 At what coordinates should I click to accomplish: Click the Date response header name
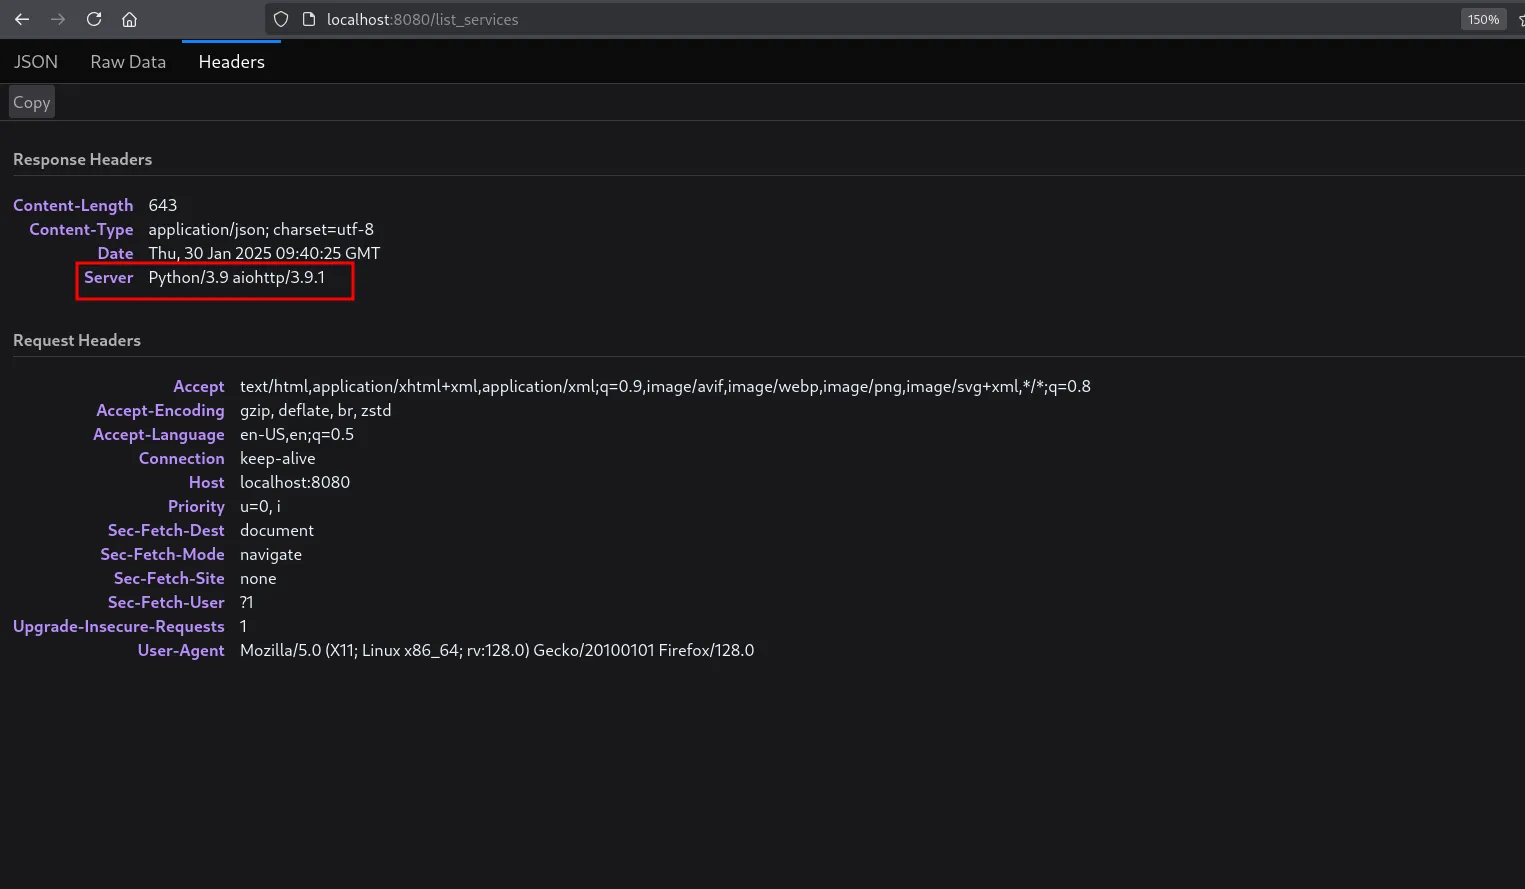click(115, 253)
